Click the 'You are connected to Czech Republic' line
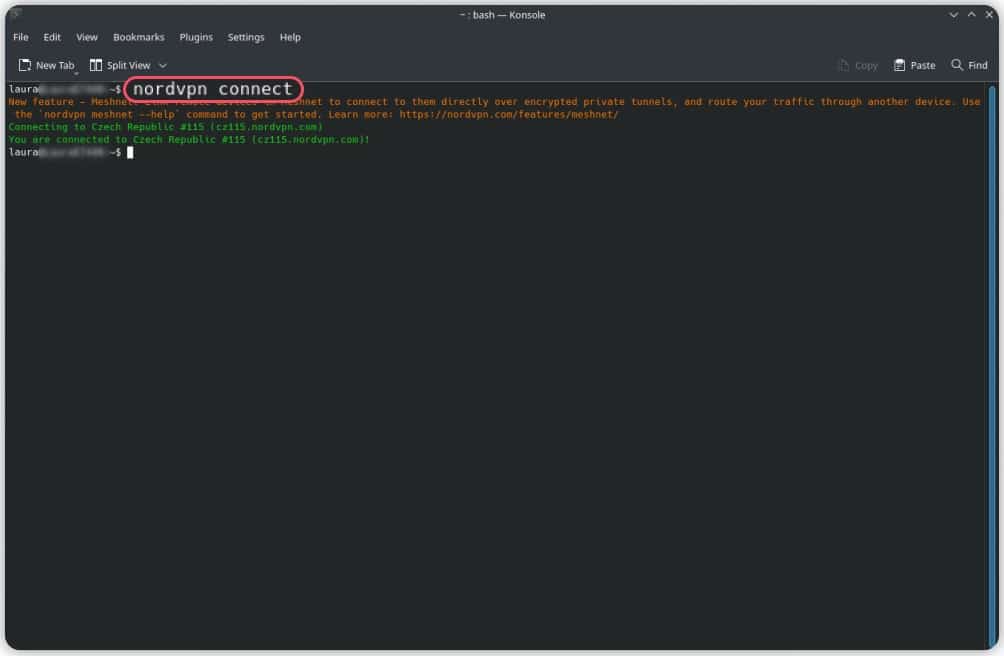Screen dimensions: 1004x656 (189, 140)
